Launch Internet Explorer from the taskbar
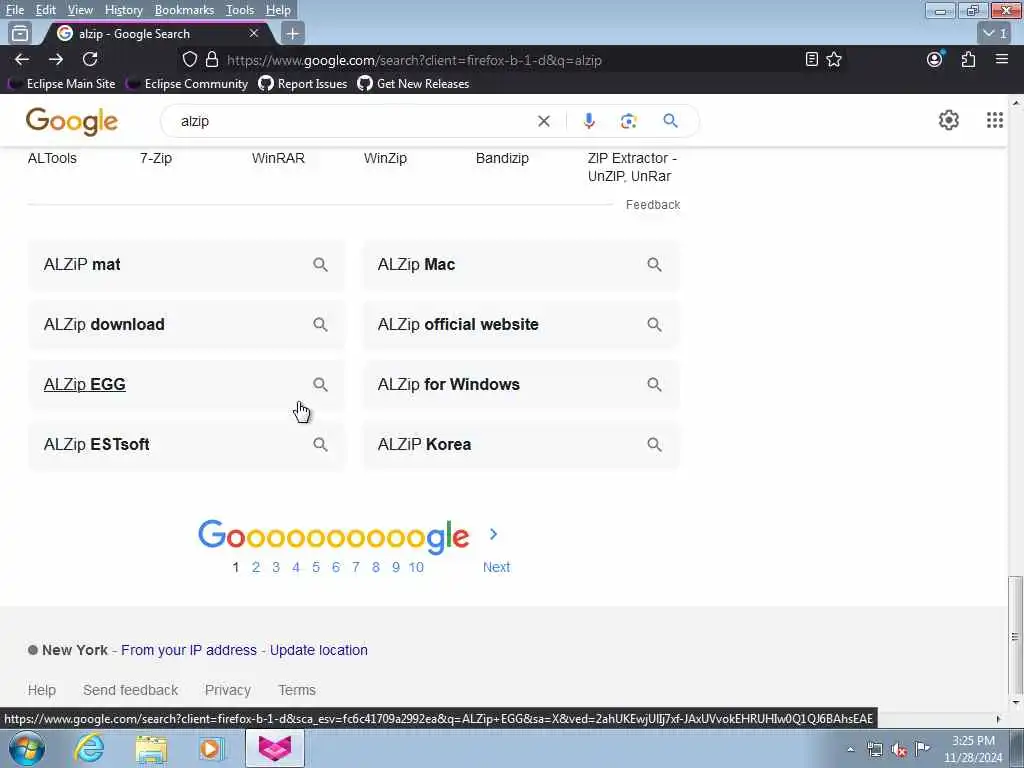Image resolution: width=1024 pixels, height=768 pixels. [89, 748]
